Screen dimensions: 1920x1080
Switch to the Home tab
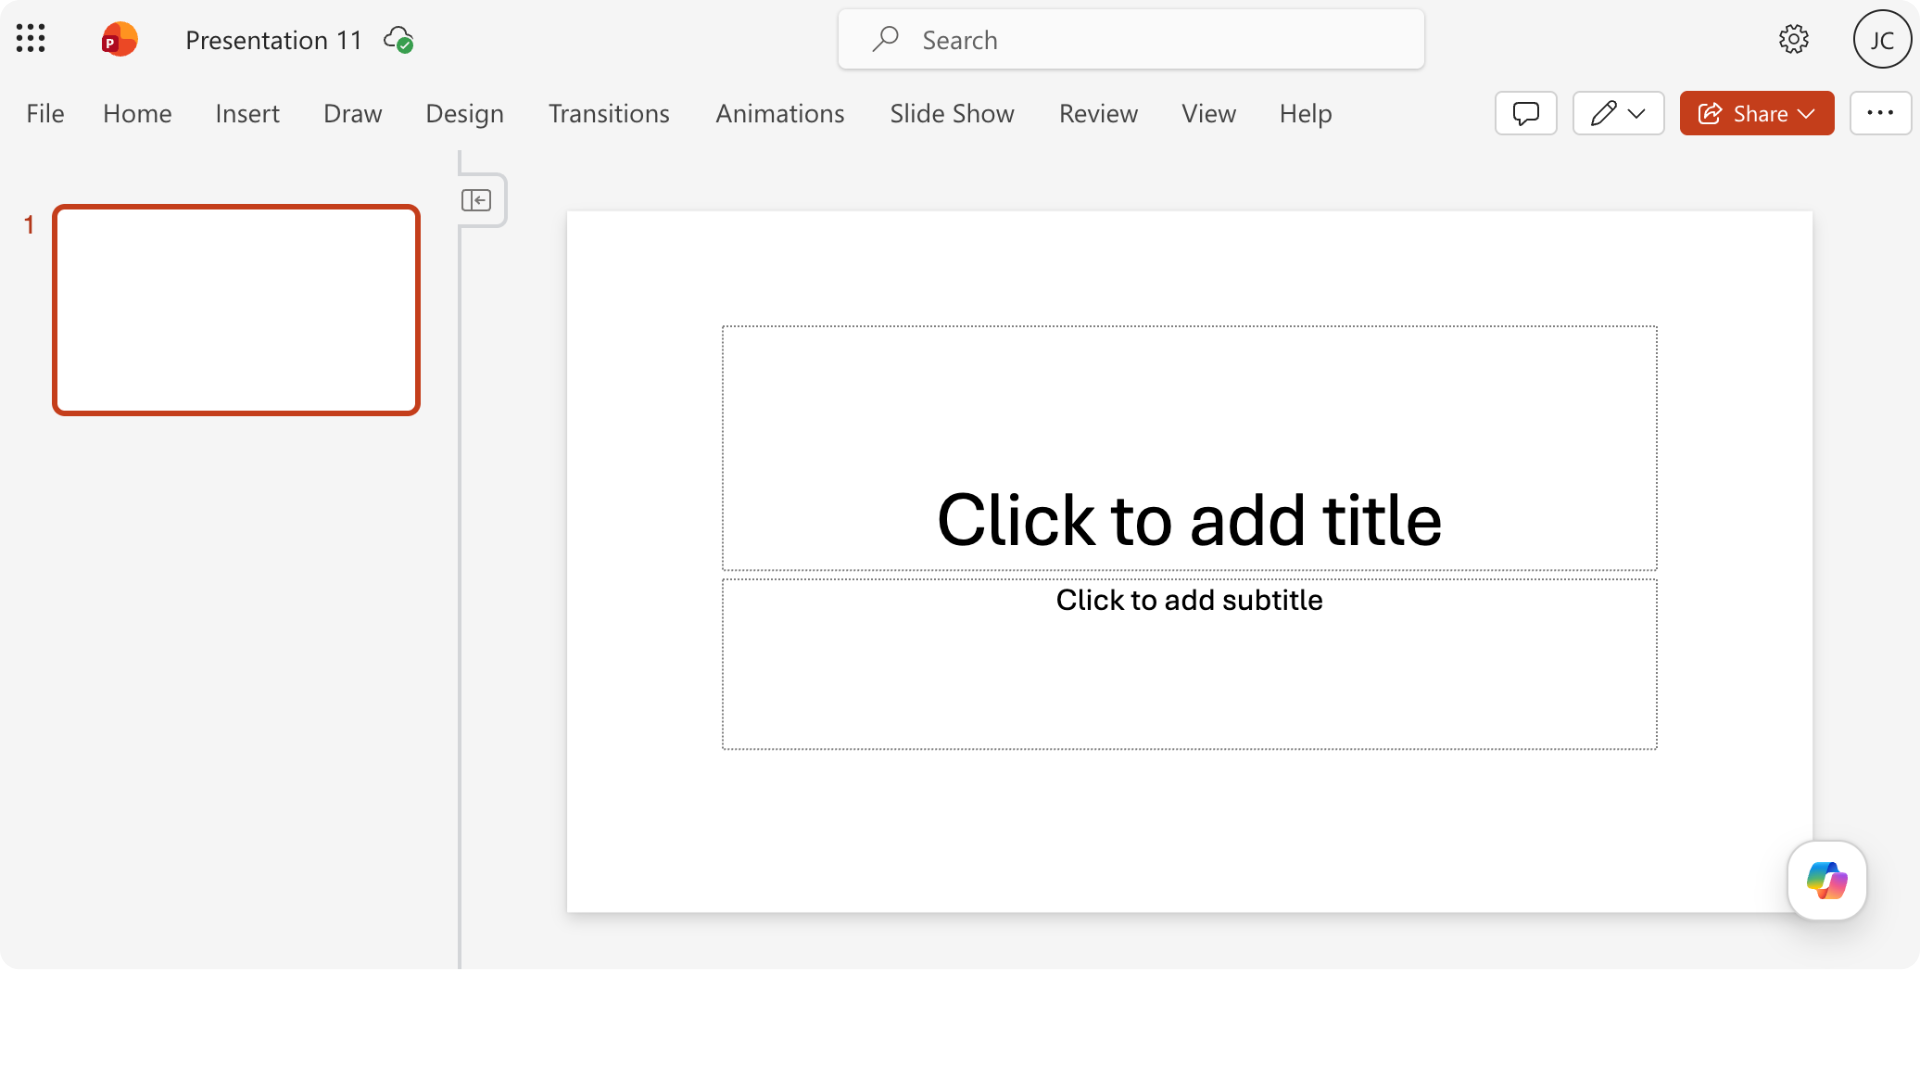click(x=137, y=114)
